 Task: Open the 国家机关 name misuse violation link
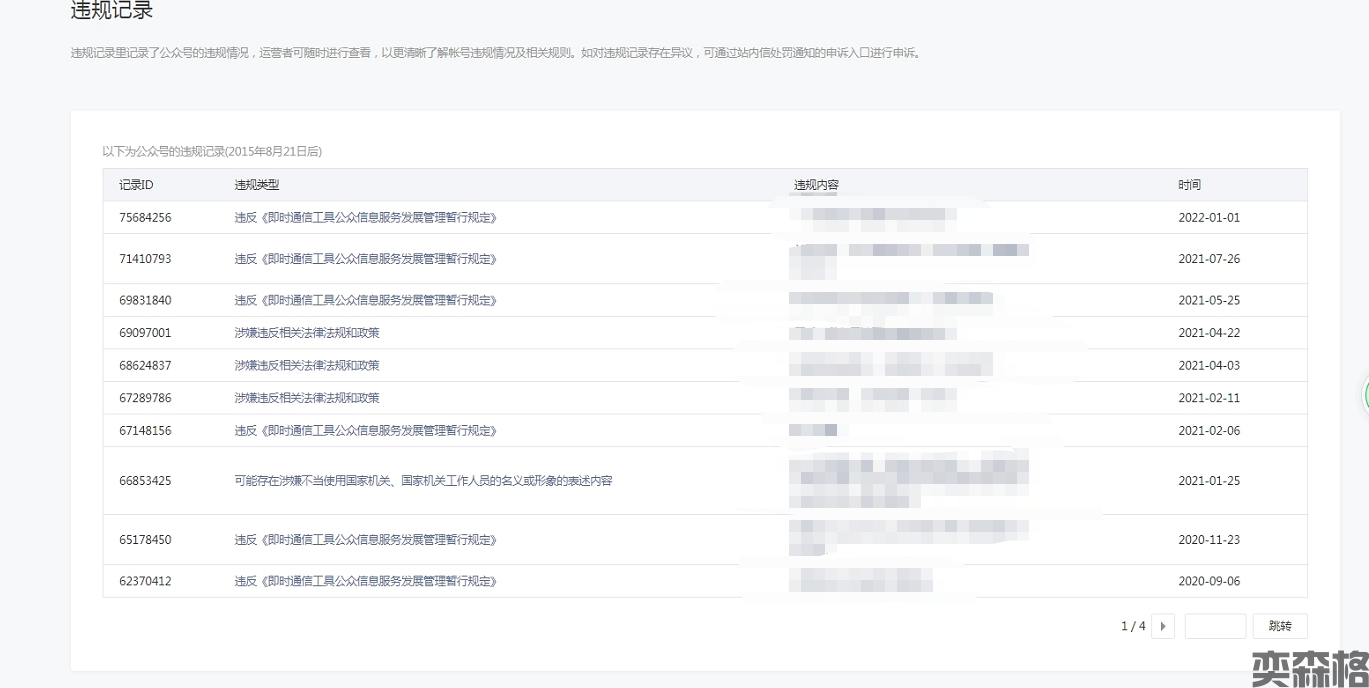pyautogui.click(x=423, y=481)
